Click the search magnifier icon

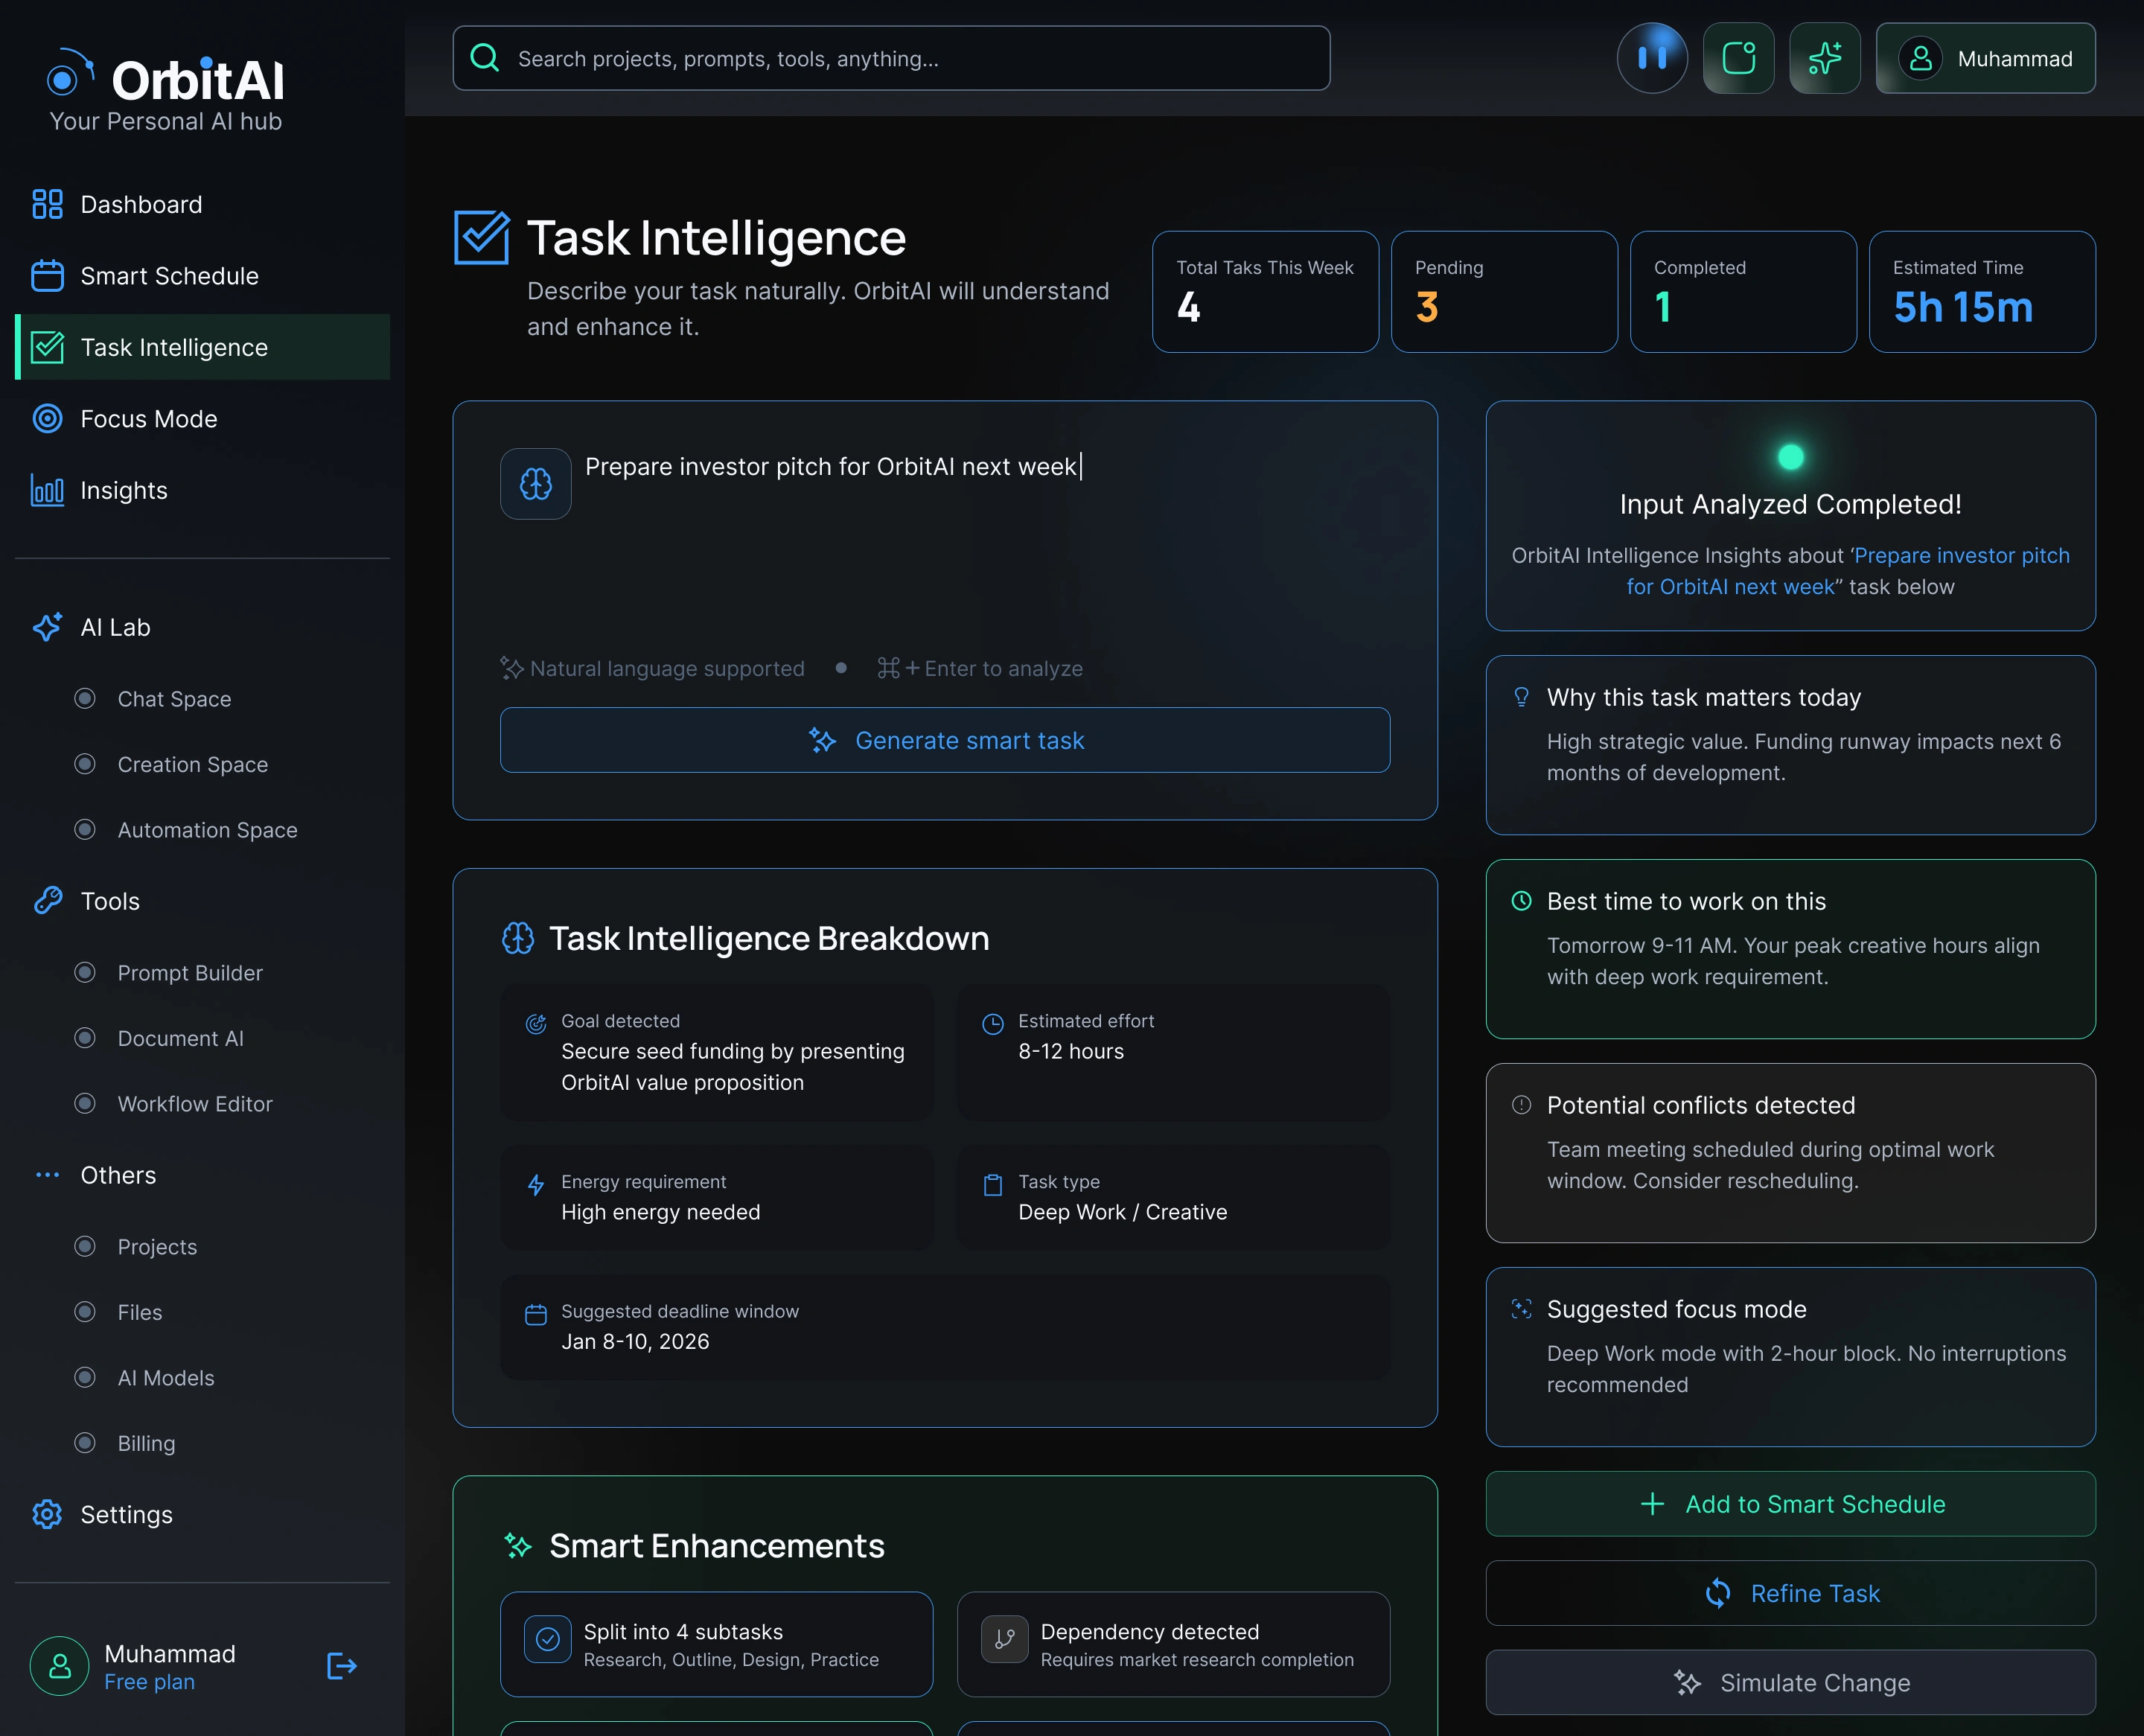tap(485, 57)
